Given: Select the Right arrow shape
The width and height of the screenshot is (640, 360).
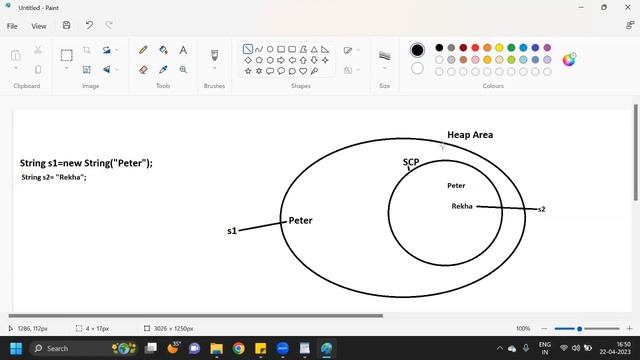Looking at the screenshot, I should (x=281, y=60).
